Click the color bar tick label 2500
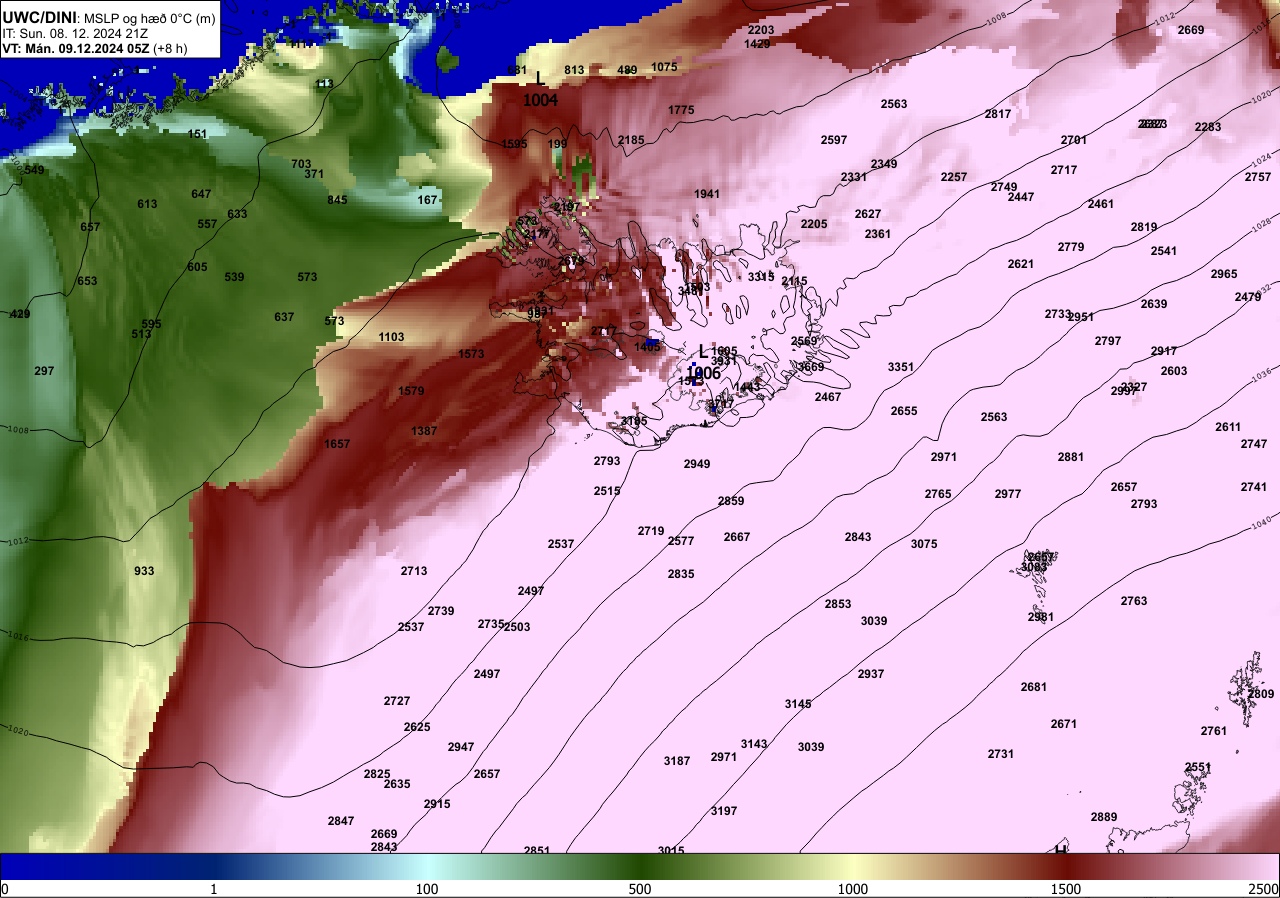1280x898 pixels. point(1264,889)
